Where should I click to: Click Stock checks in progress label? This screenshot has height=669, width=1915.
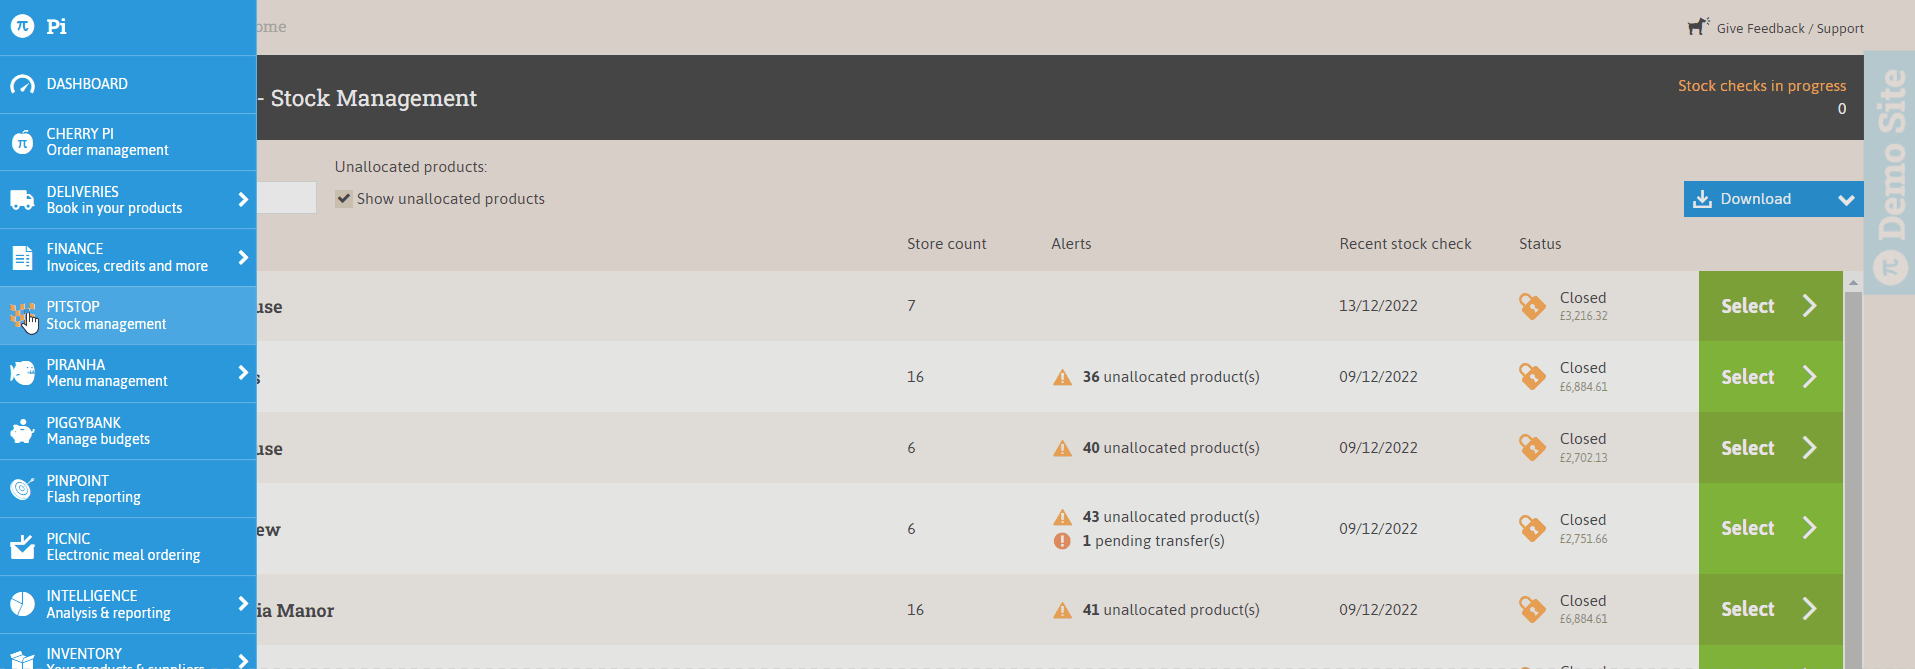1762,86
